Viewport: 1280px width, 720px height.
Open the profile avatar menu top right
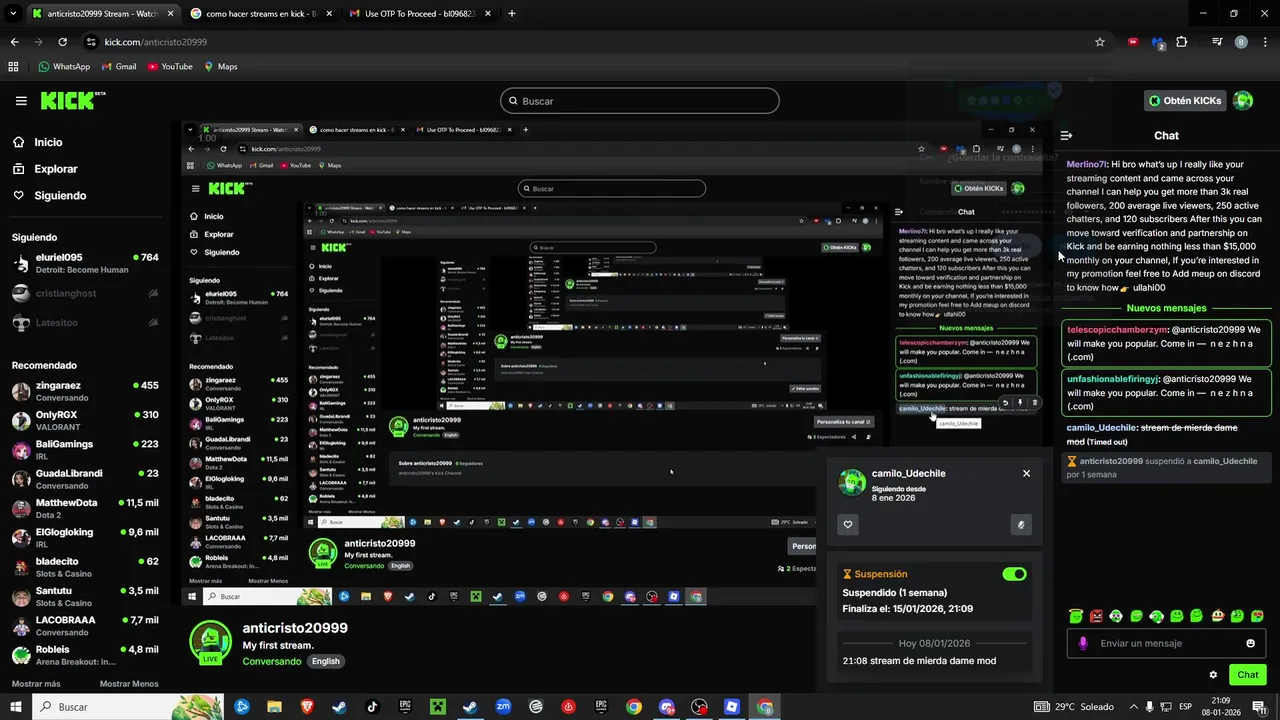1243,101
